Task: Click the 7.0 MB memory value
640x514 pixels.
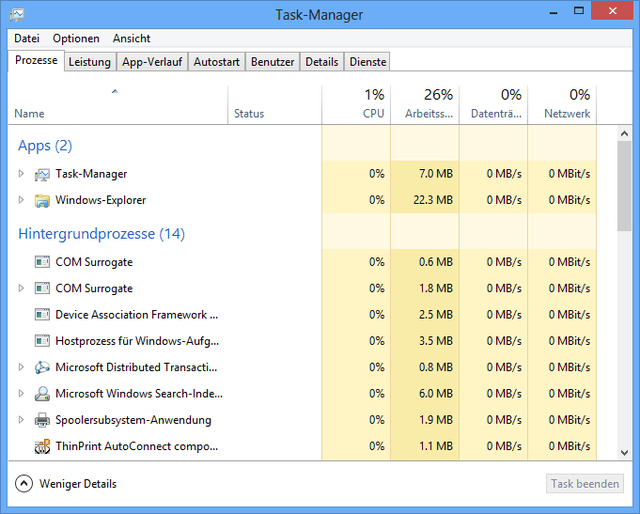Action: tap(436, 174)
